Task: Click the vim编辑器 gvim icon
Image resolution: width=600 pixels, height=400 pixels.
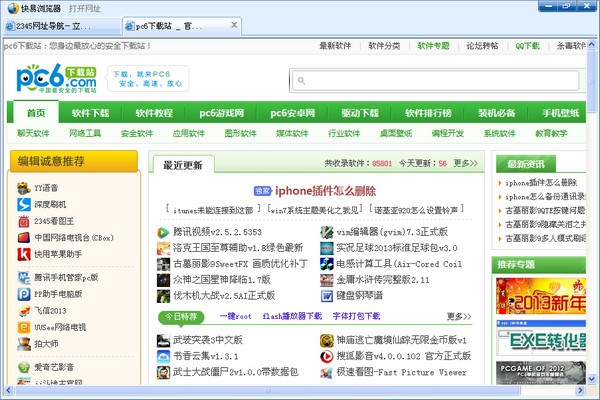Action: pos(327,232)
